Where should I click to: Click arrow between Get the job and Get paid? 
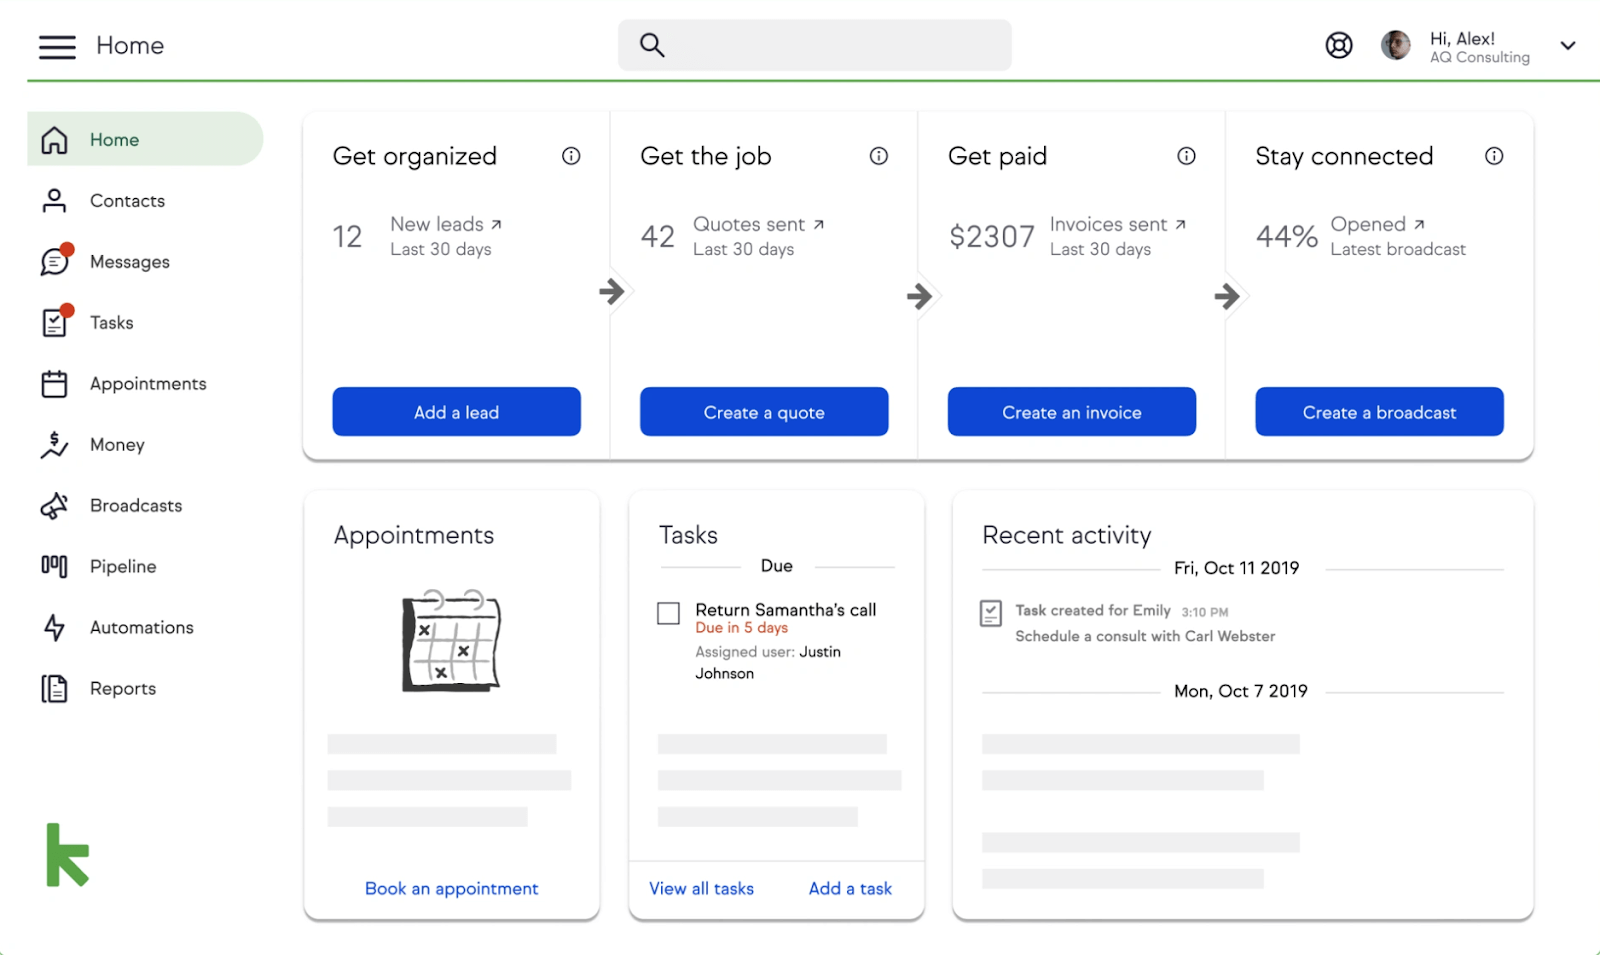click(919, 296)
